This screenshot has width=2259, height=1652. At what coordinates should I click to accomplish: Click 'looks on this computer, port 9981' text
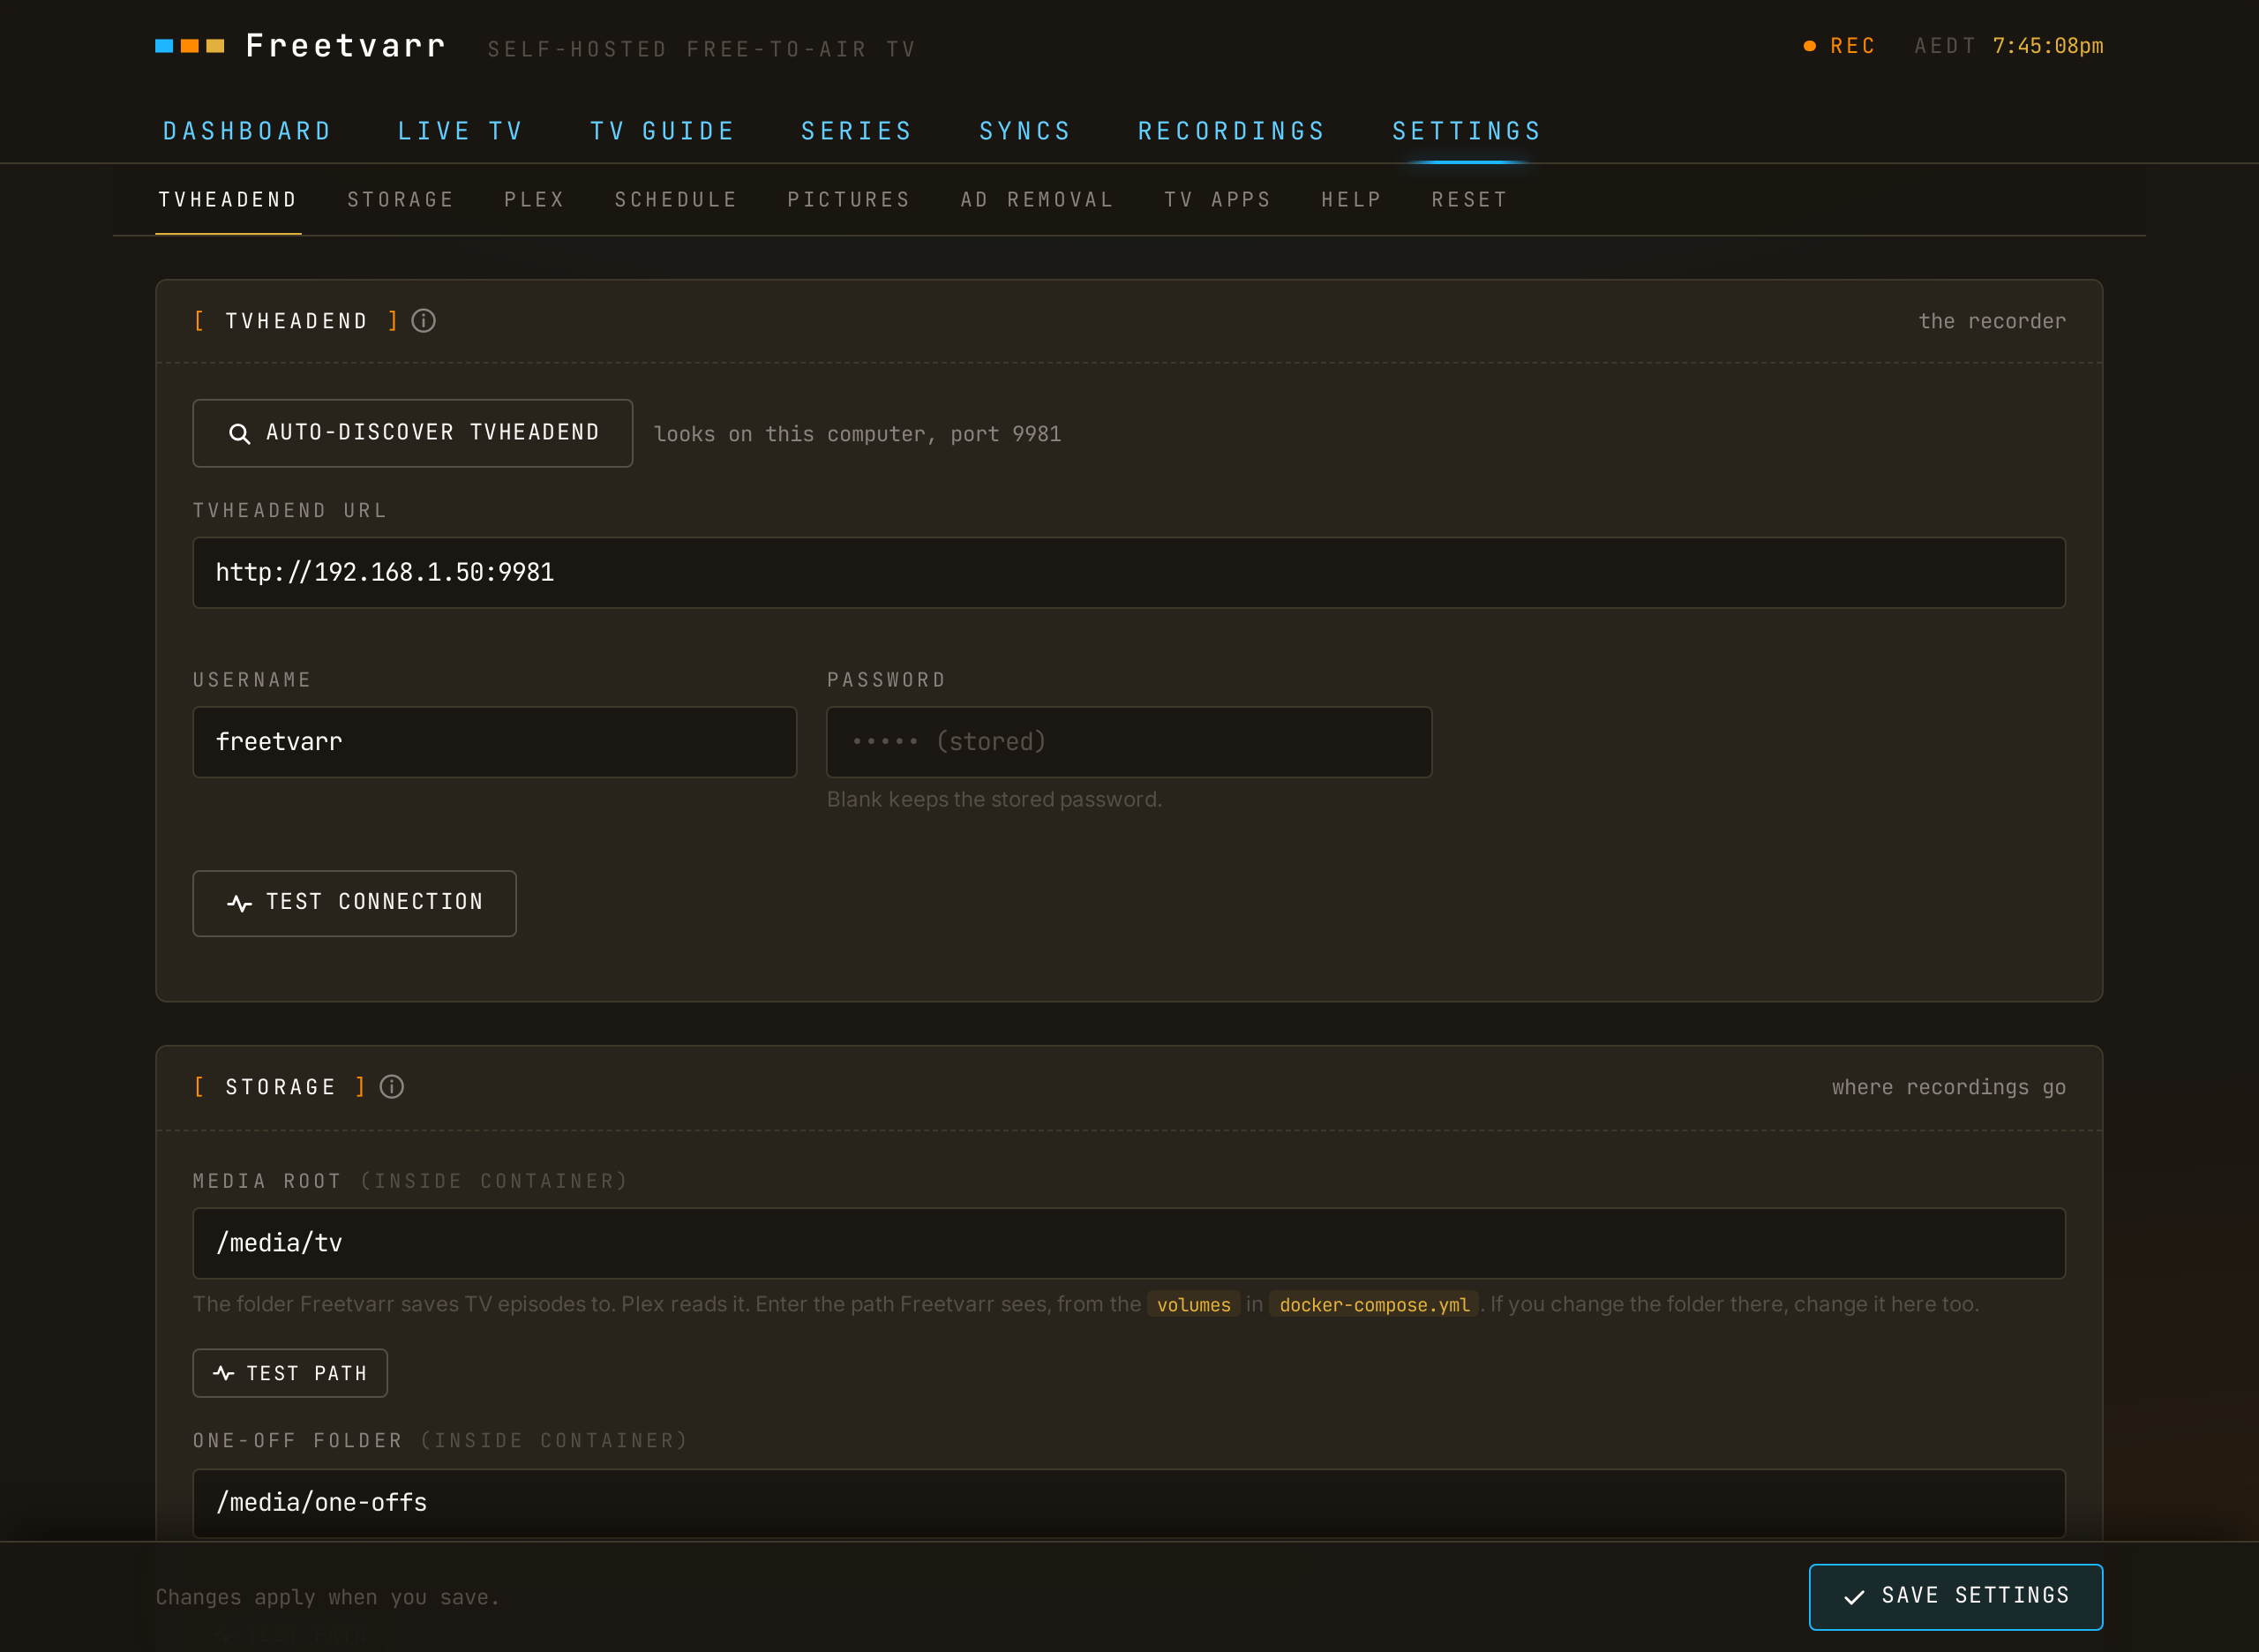[x=857, y=434]
